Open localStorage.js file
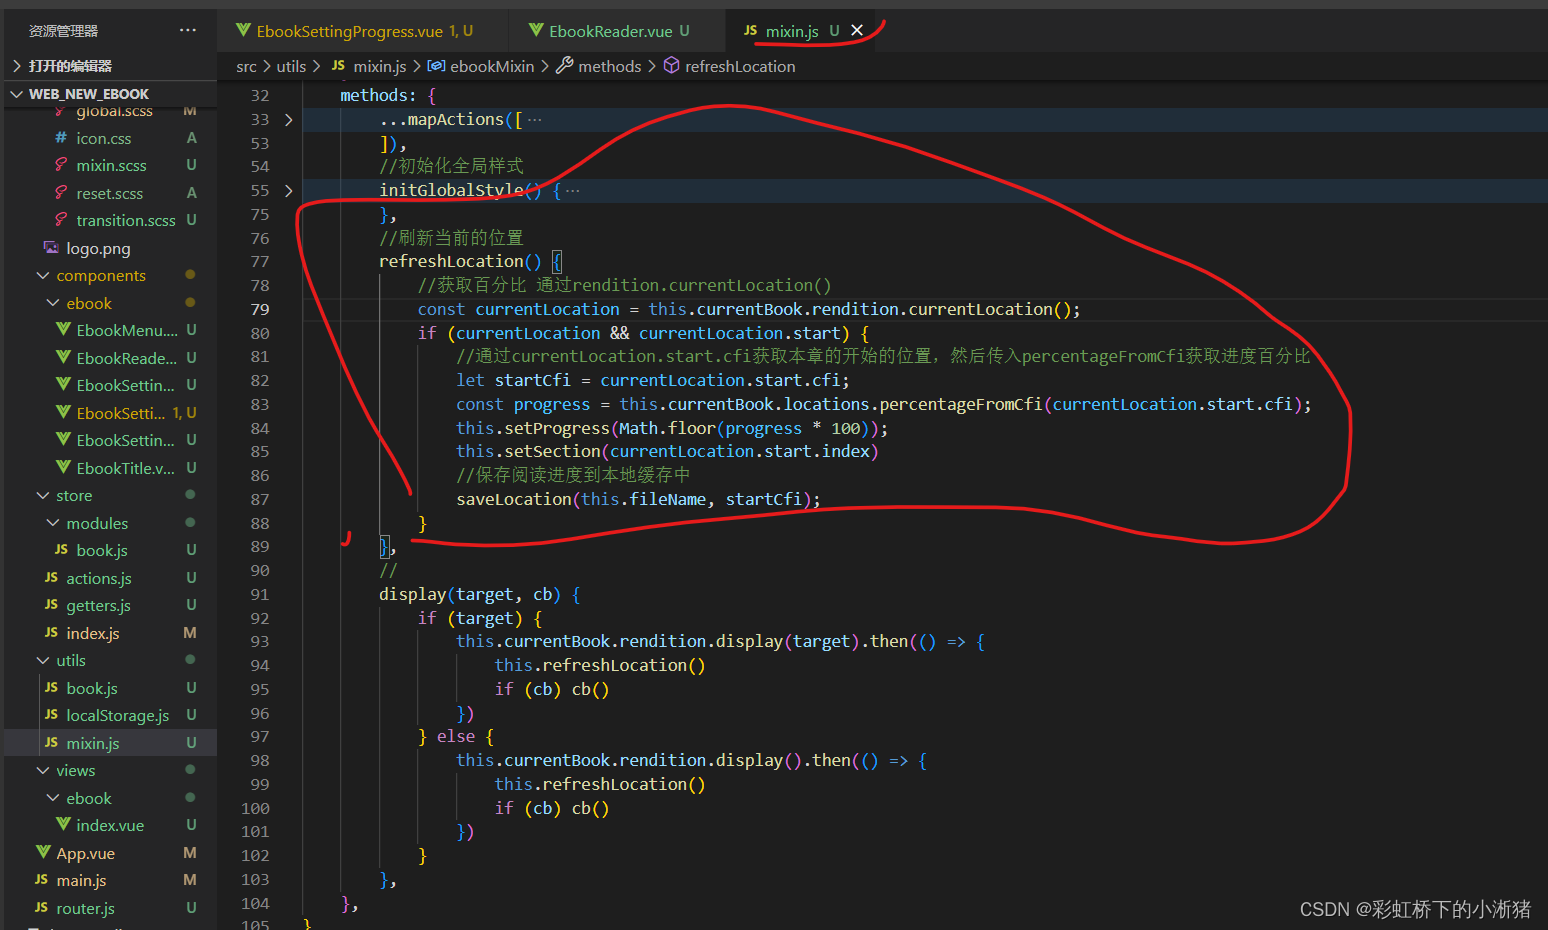The width and height of the screenshot is (1548, 930). point(118,716)
